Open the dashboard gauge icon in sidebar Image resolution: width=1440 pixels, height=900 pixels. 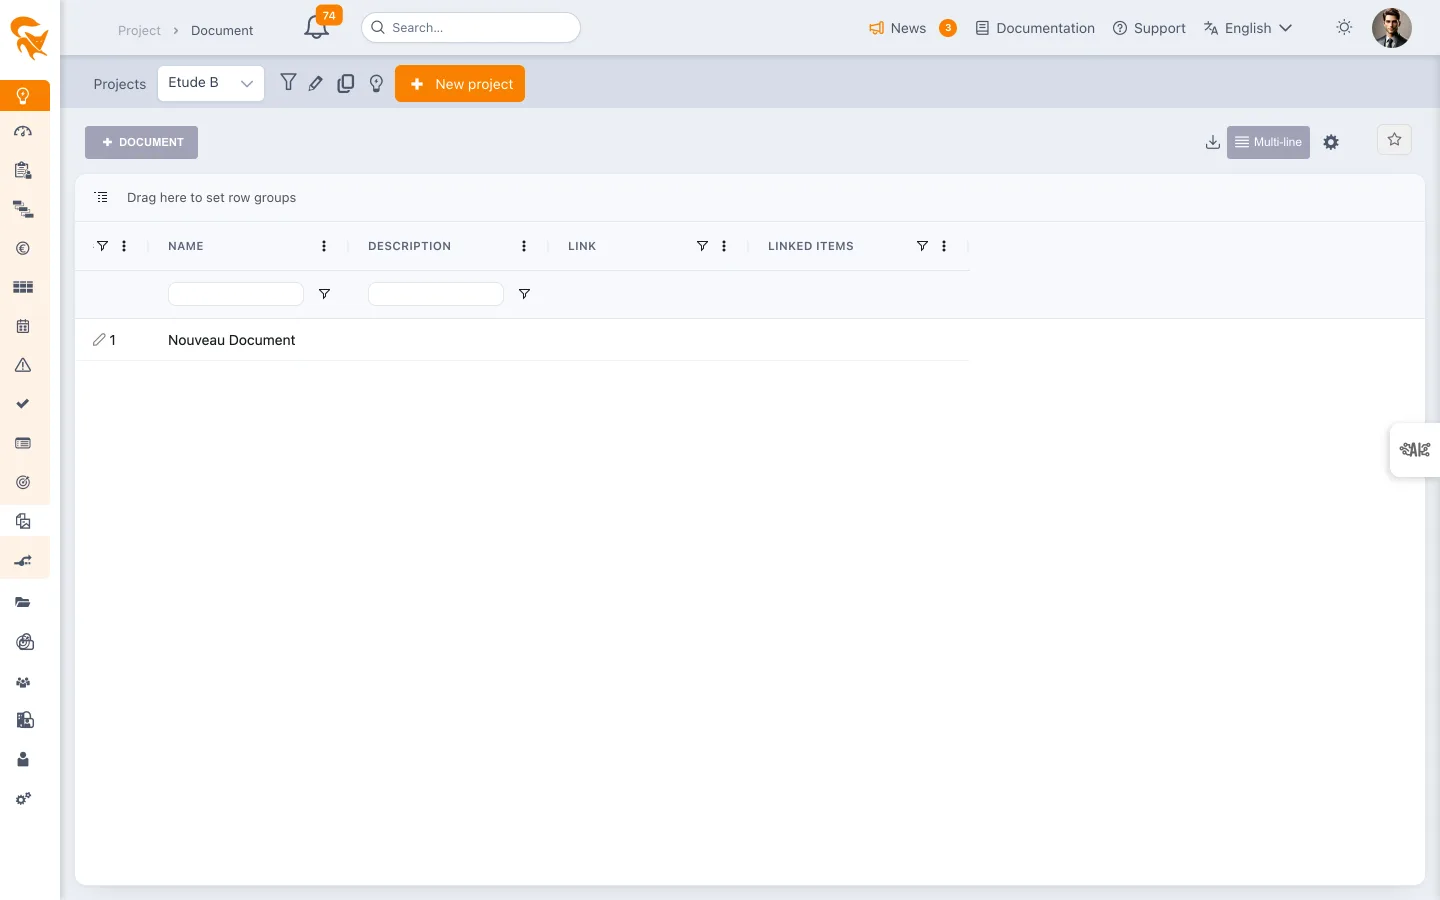(x=23, y=131)
